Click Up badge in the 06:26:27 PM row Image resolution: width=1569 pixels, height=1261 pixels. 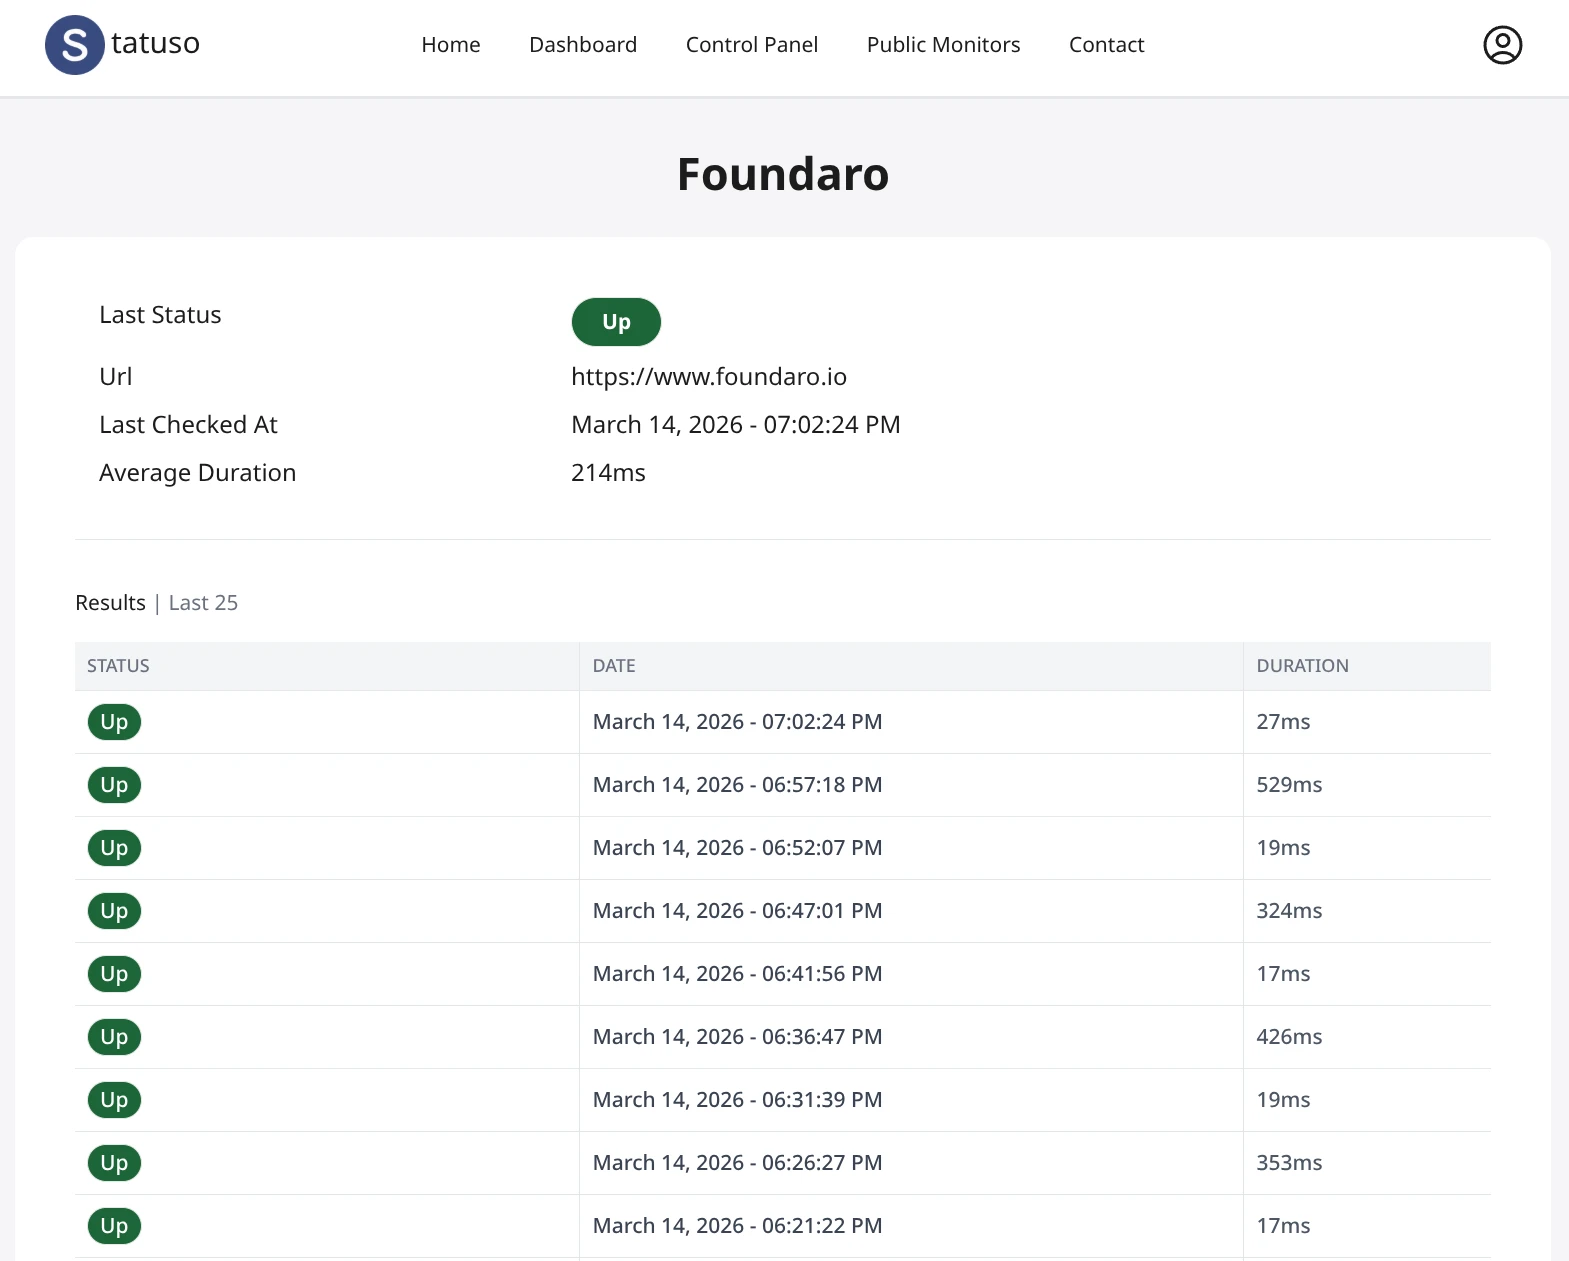pos(114,1163)
